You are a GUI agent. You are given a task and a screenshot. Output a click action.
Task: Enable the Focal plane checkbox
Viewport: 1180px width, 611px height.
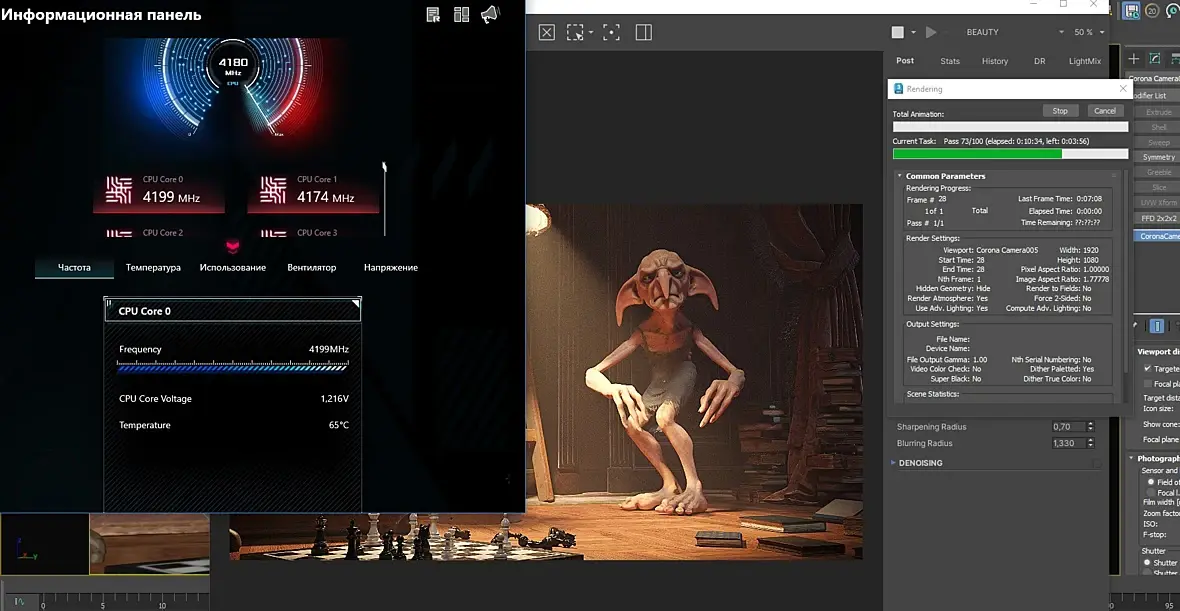[1147, 384]
